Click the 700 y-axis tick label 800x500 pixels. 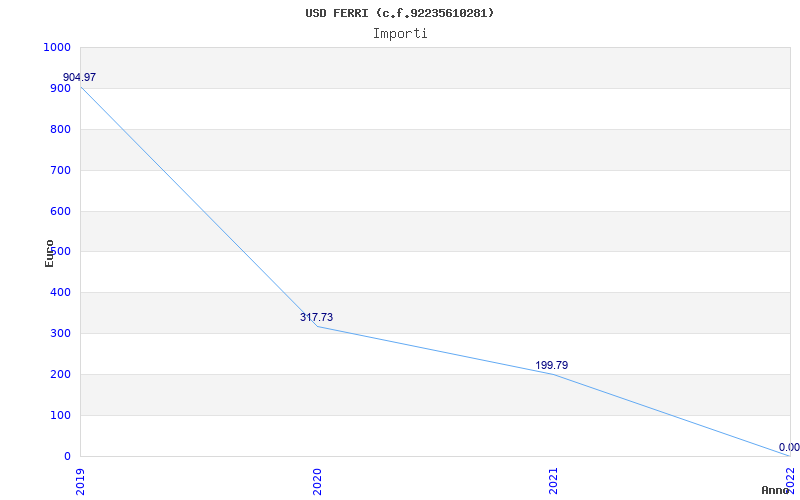[60, 170]
